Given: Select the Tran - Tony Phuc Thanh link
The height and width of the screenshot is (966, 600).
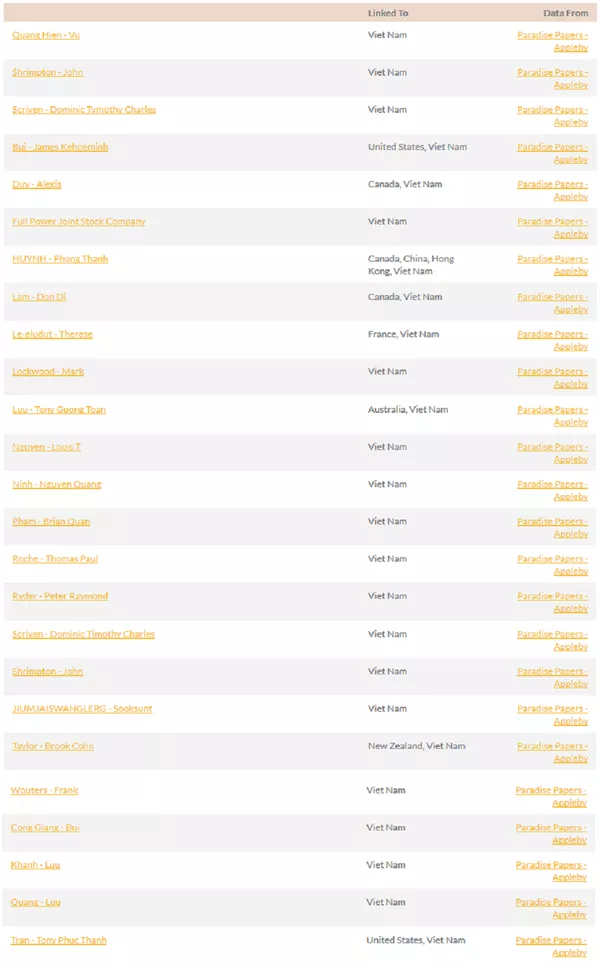Looking at the screenshot, I should click(x=58, y=940).
